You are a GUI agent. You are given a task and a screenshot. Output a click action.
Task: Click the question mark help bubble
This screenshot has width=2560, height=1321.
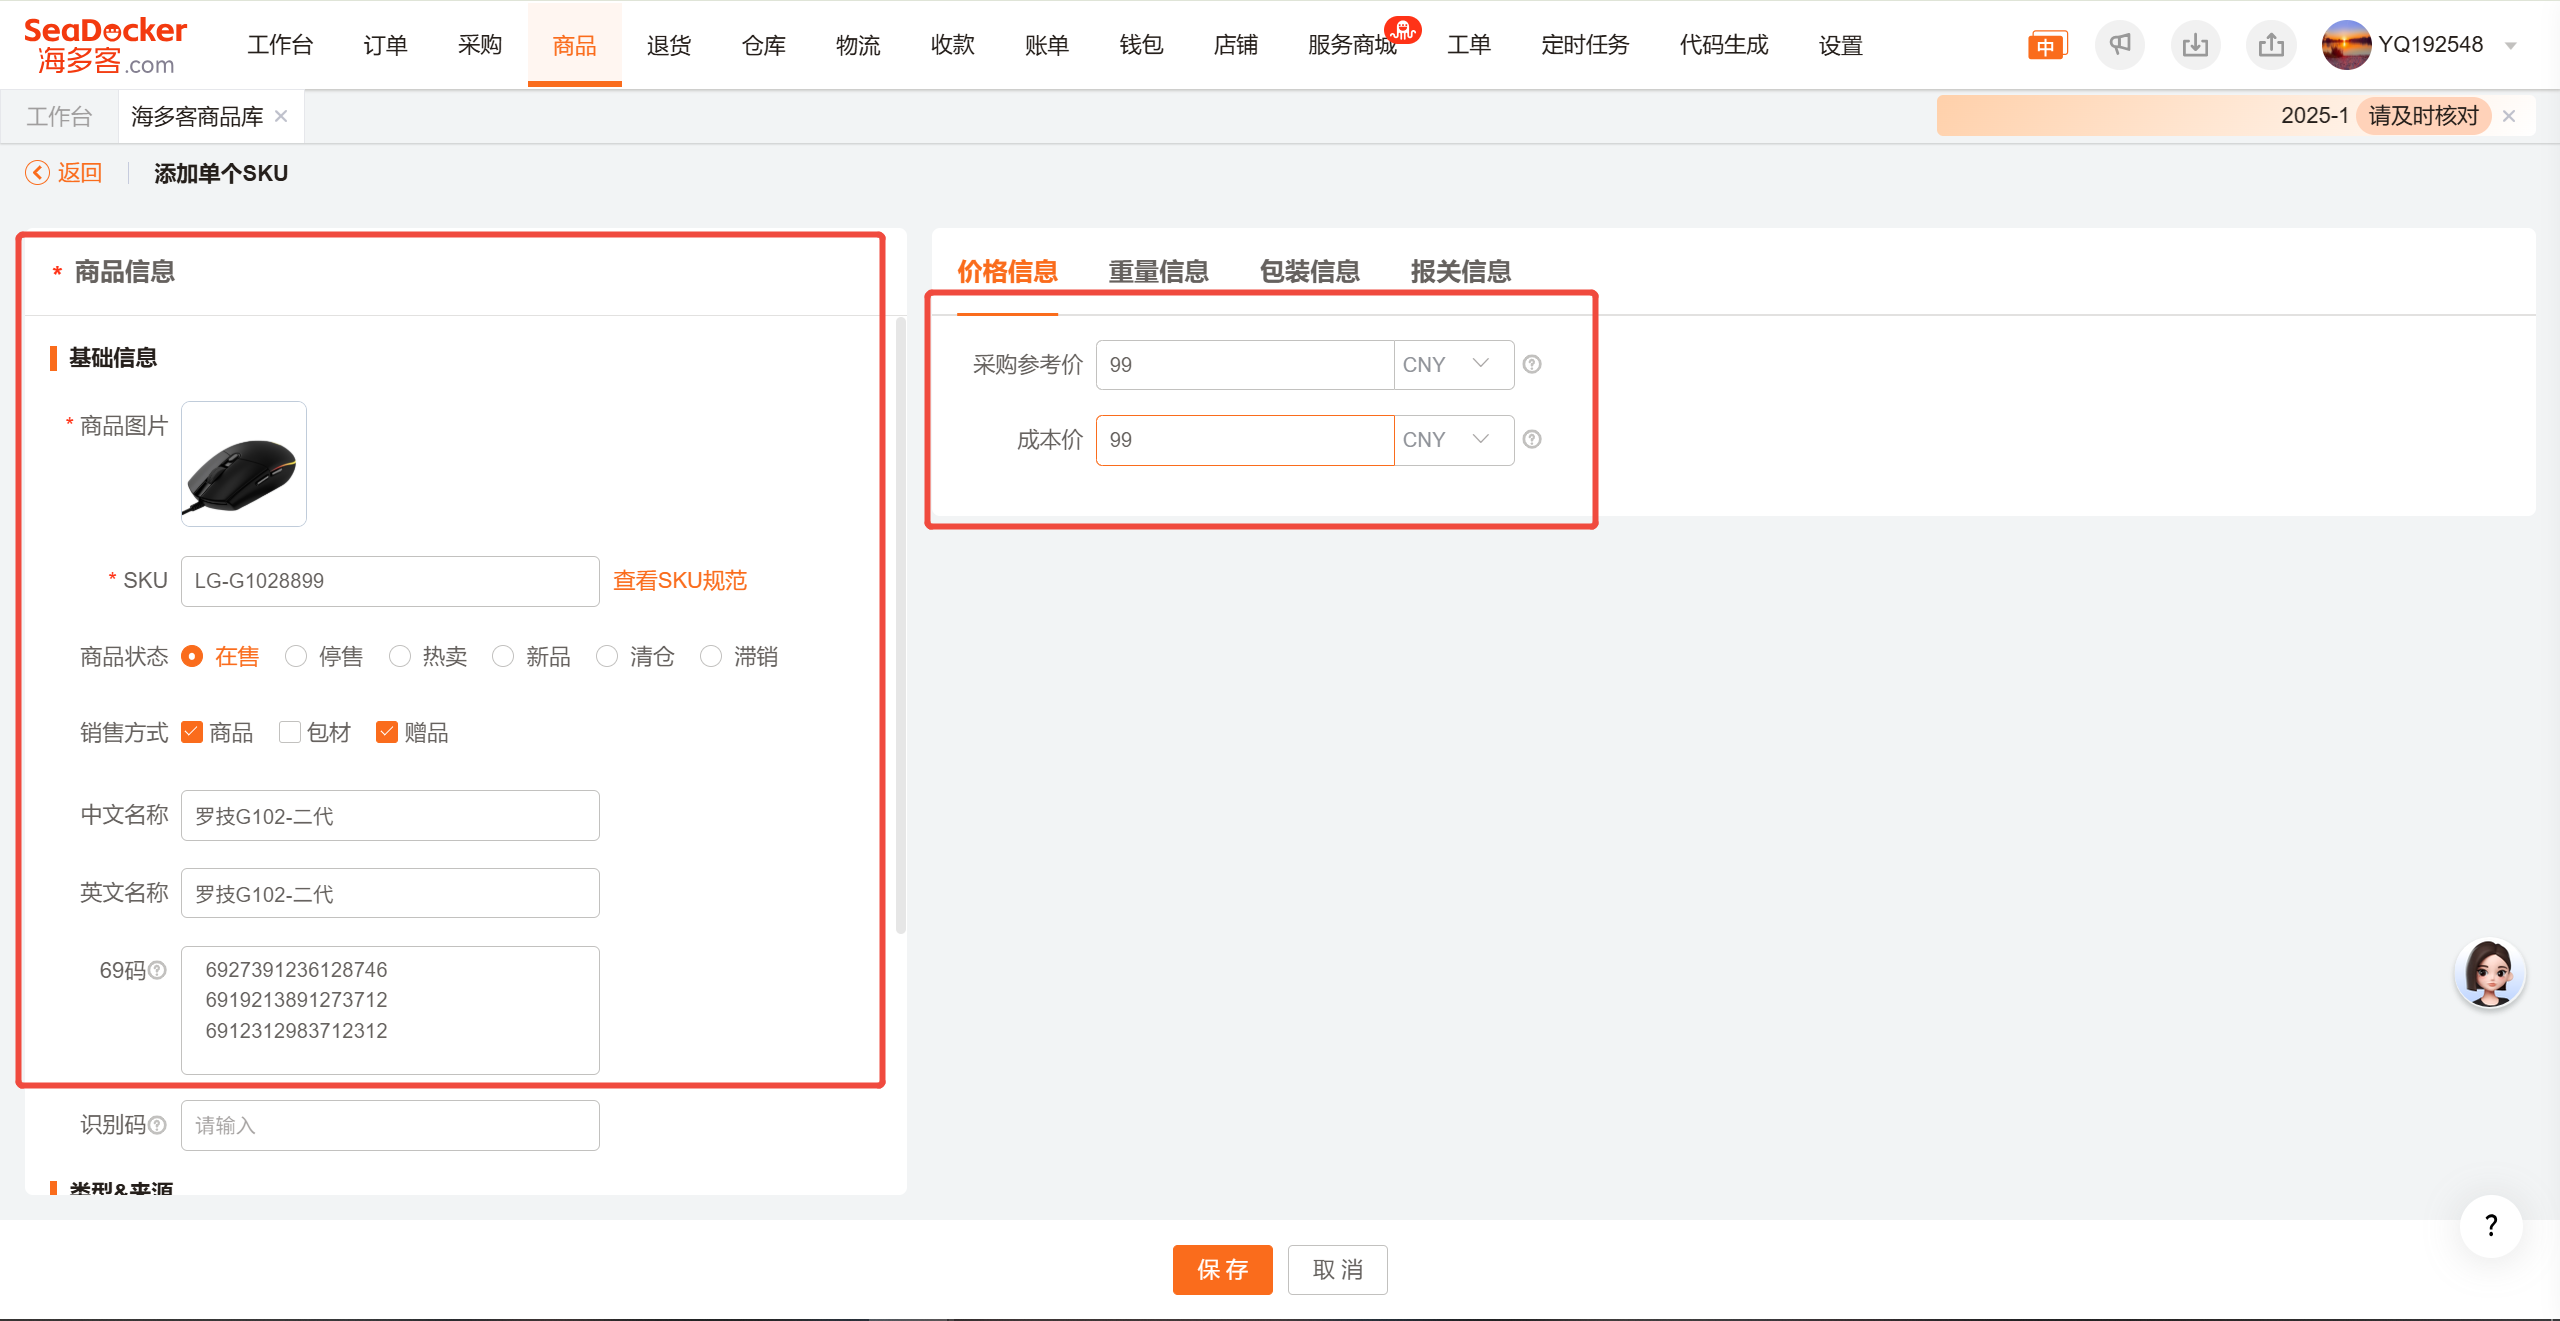2490,1225
